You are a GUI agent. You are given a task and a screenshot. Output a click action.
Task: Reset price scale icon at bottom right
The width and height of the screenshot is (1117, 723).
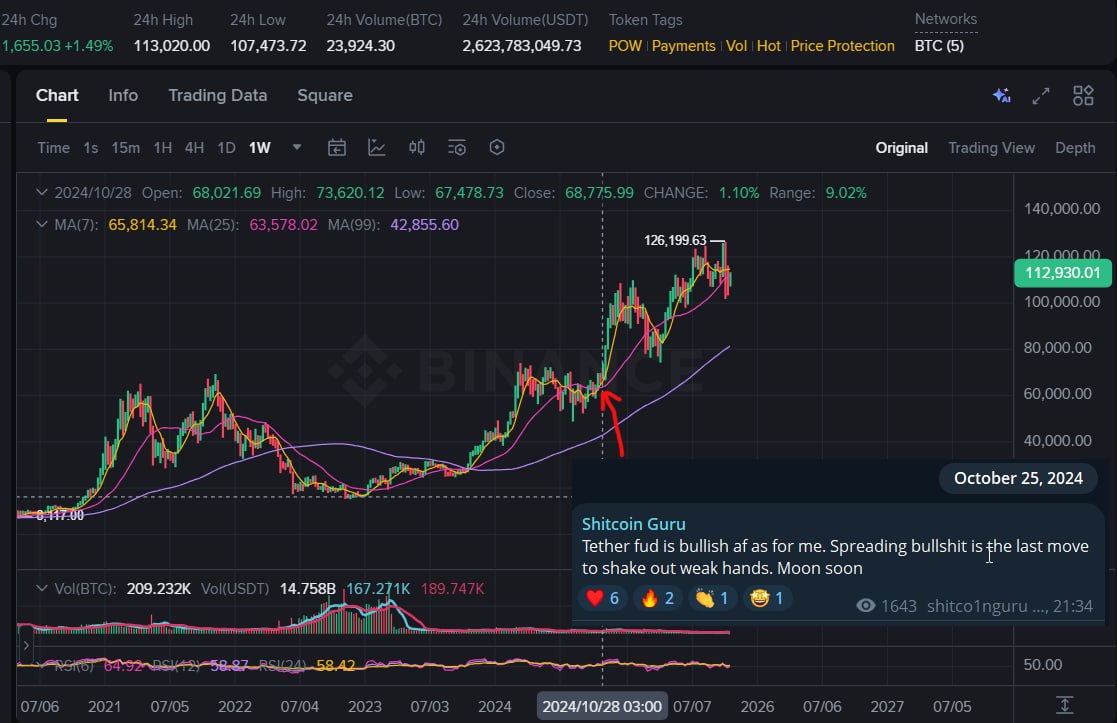coord(1065,705)
